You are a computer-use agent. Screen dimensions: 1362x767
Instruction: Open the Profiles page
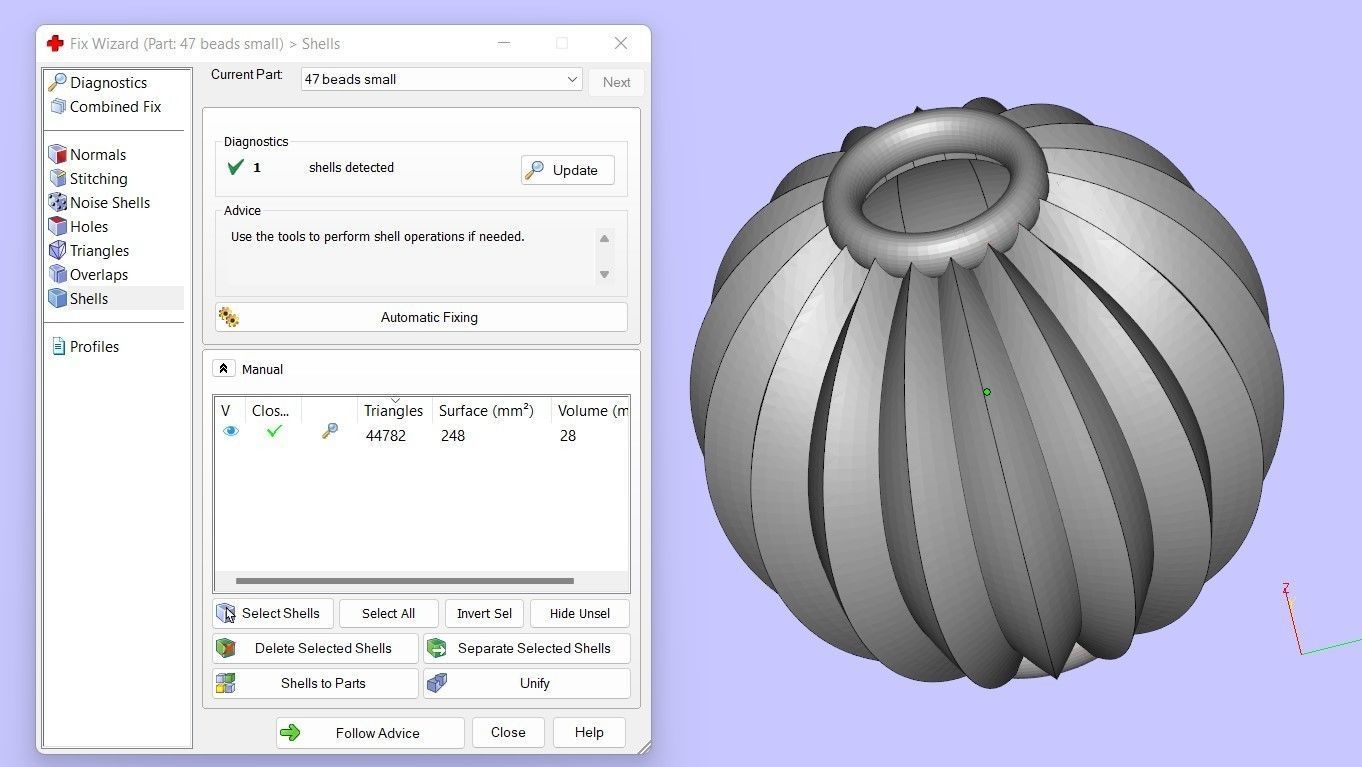pyautogui.click(x=94, y=347)
